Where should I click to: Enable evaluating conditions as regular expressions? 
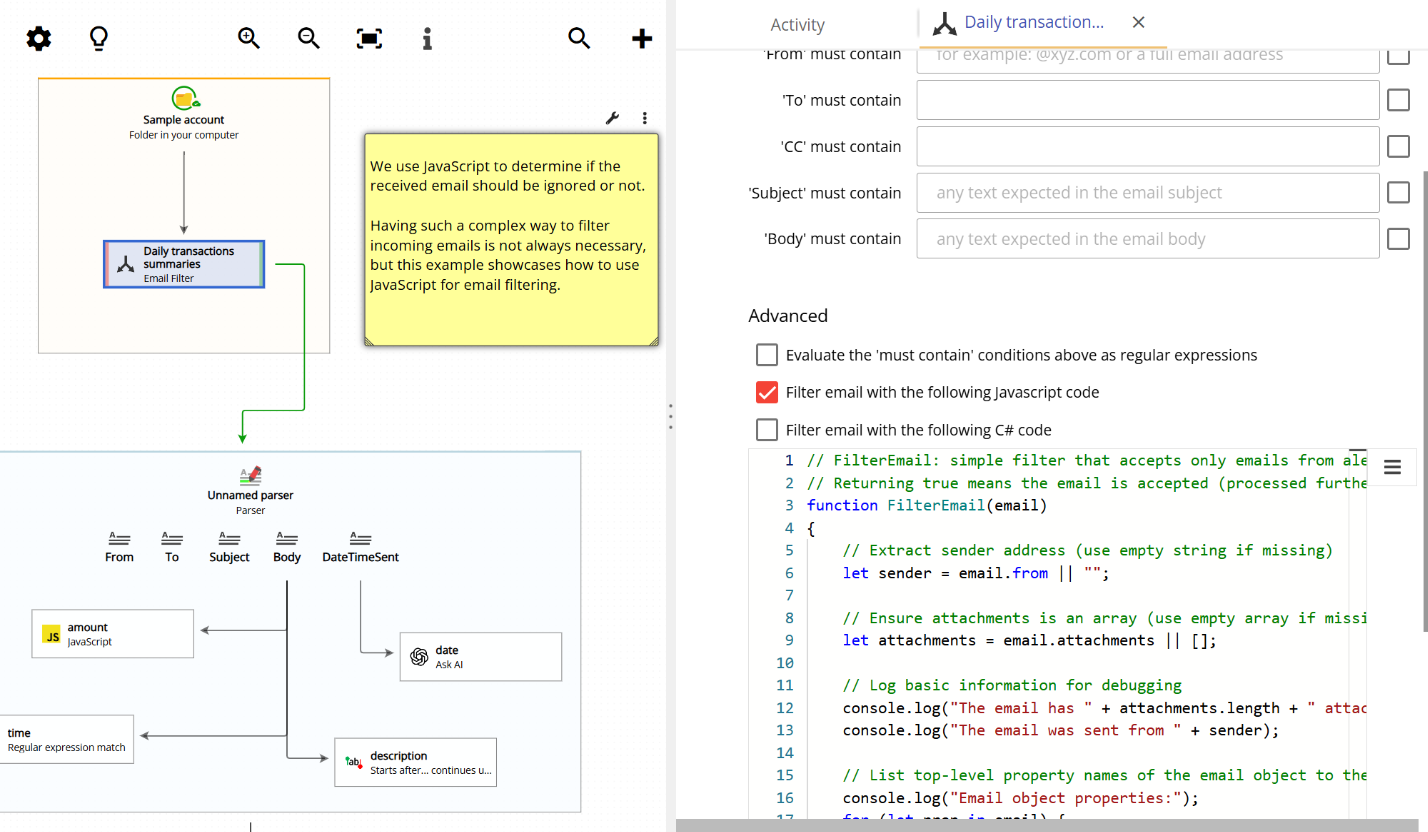pyautogui.click(x=766, y=354)
